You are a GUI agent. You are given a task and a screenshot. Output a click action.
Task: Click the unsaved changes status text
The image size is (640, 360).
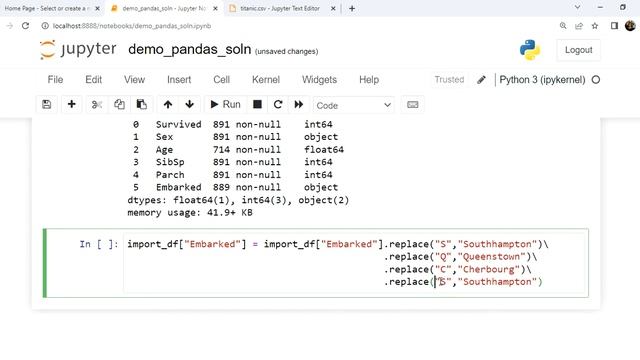tap(286, 51)
